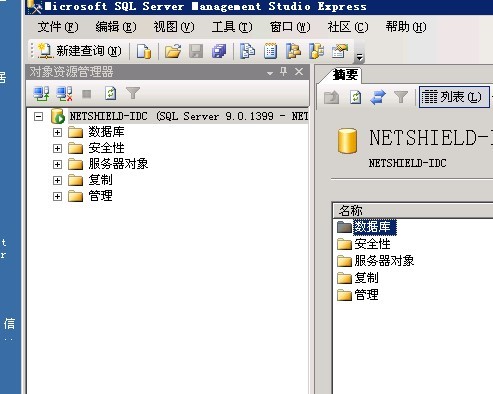Select 服务器对象 in the Object Explorer tree
Screen dimensions: 493x394
118,164
